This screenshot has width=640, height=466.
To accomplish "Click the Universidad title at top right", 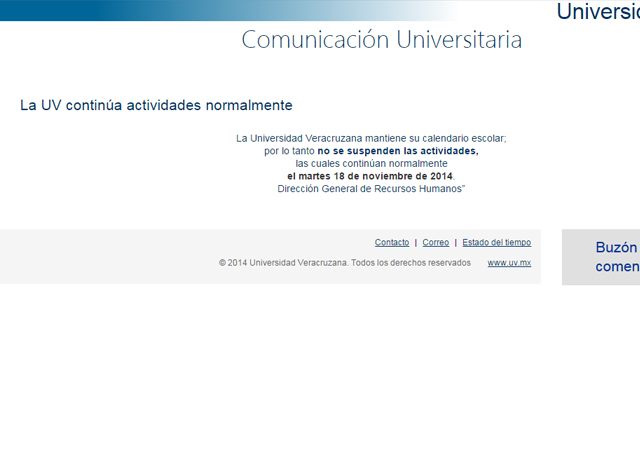I will 598,12.
